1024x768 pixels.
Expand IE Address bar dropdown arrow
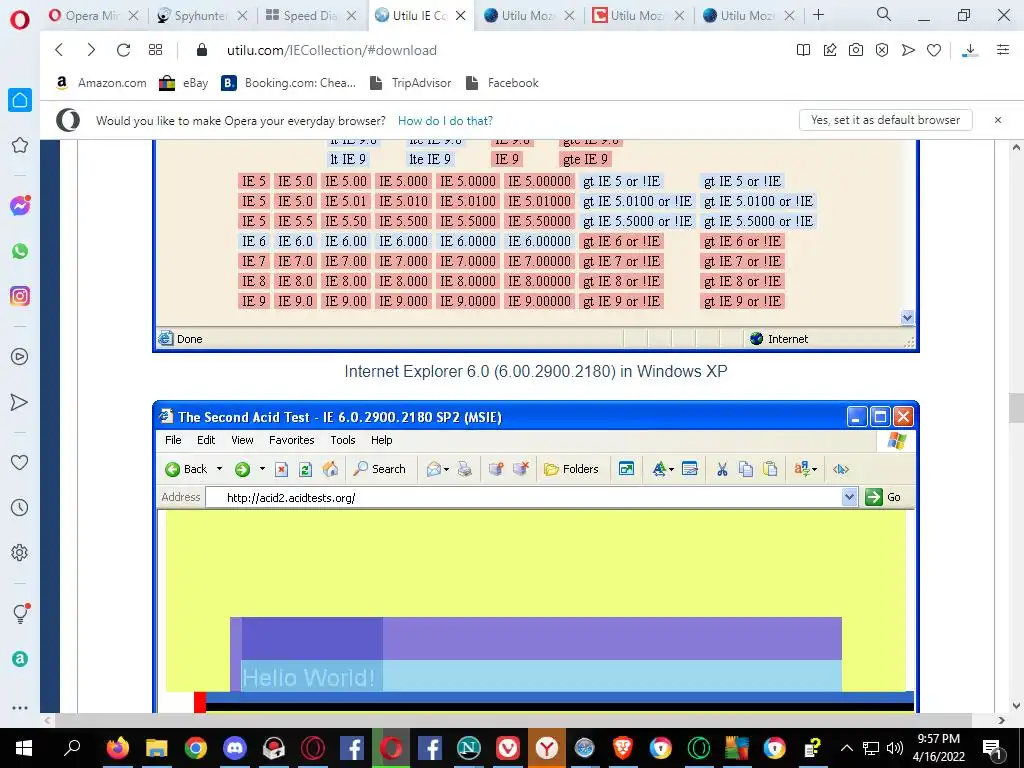pyautogui.click(x=848, y=497)
